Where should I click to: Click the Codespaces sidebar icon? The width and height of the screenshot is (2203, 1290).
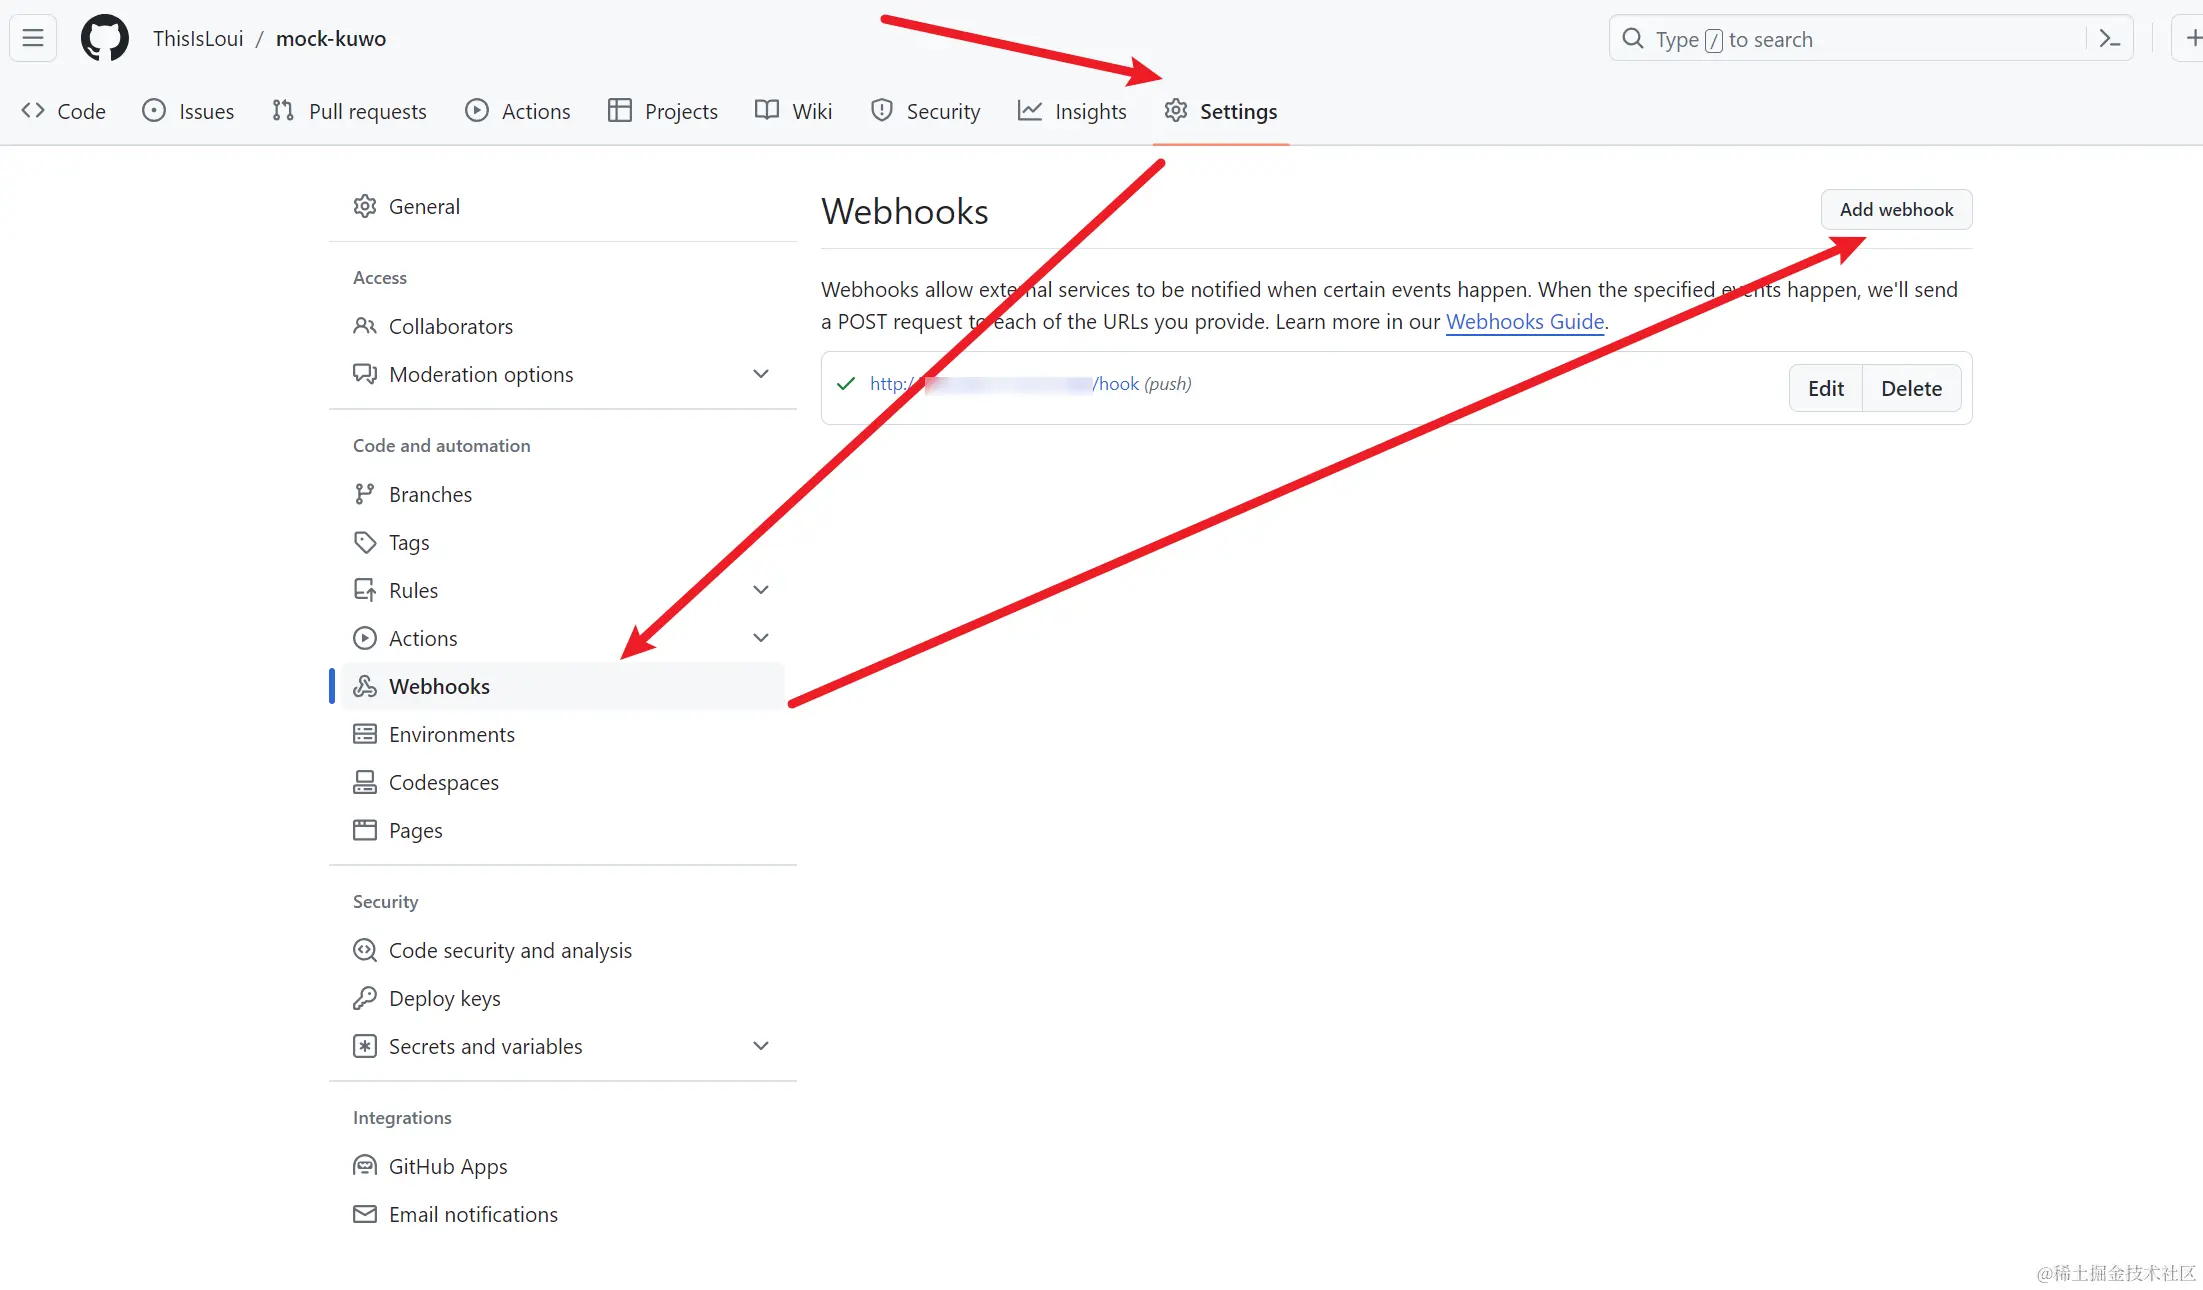click(365, 782)
